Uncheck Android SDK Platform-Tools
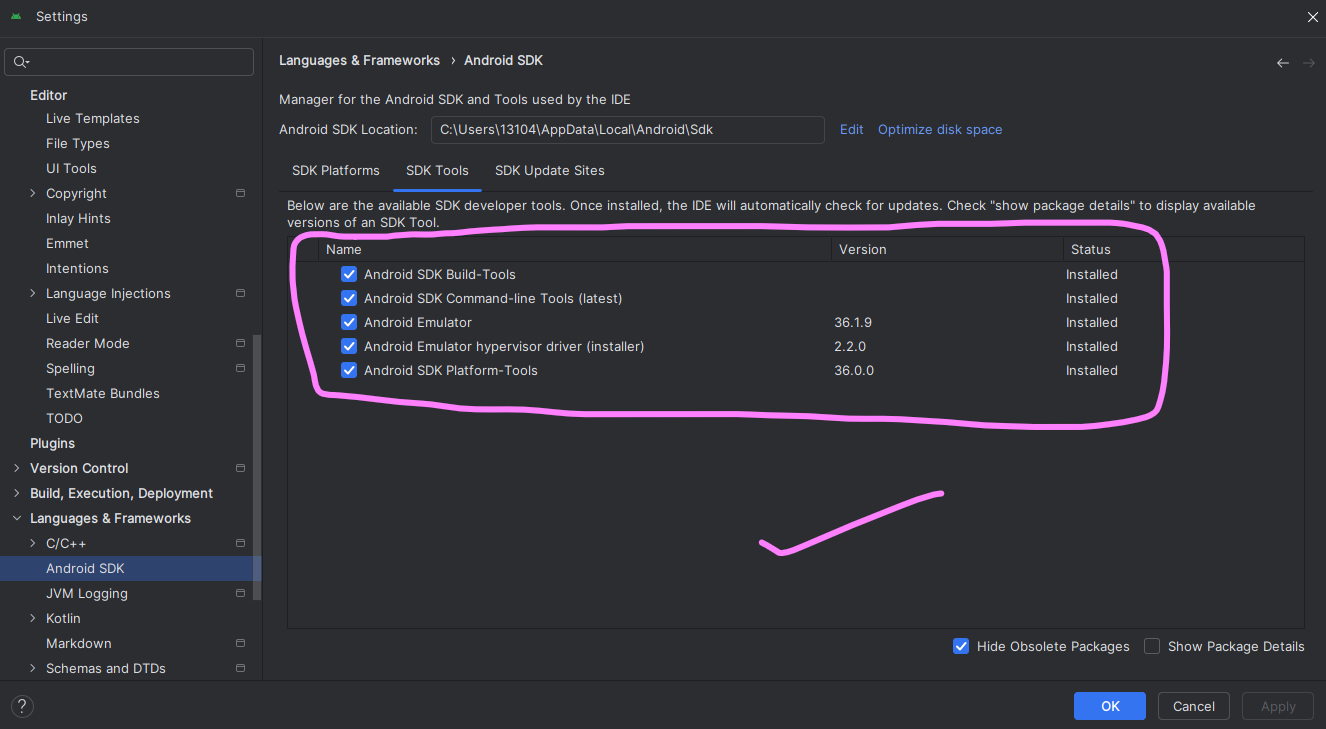The height and width of the screenshot is (729, 1326). coord(349,370)
